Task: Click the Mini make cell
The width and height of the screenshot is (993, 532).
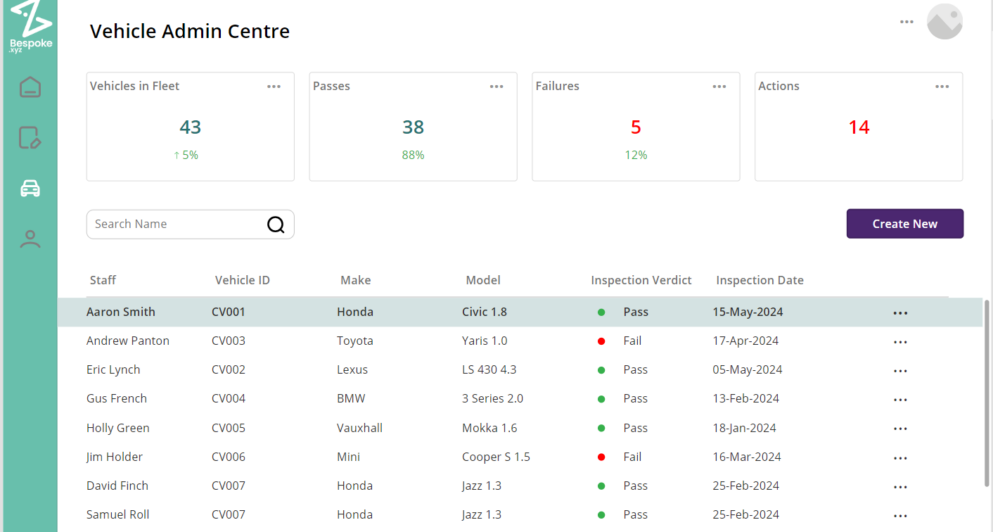Action: (x=348, y=457)
